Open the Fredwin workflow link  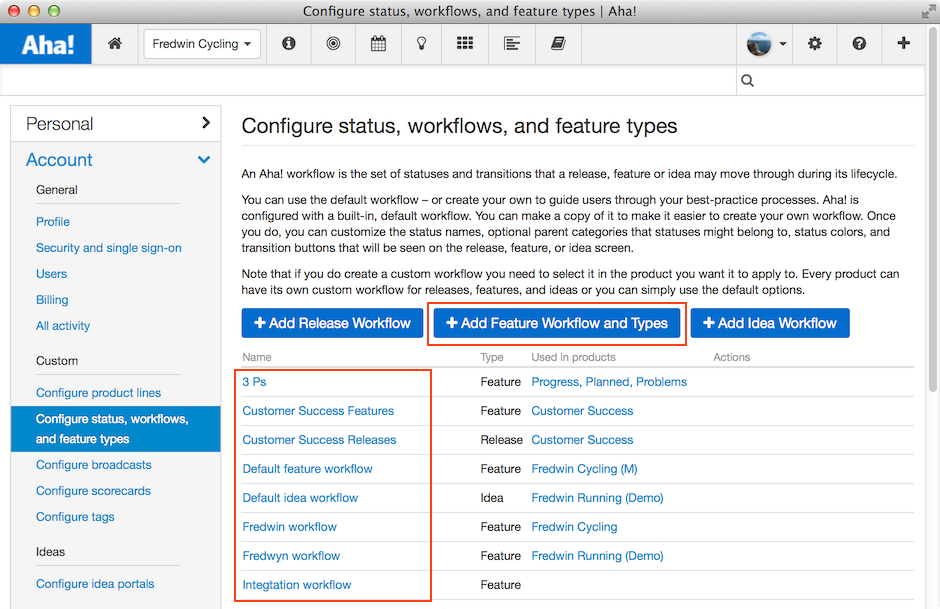[290, 527]
